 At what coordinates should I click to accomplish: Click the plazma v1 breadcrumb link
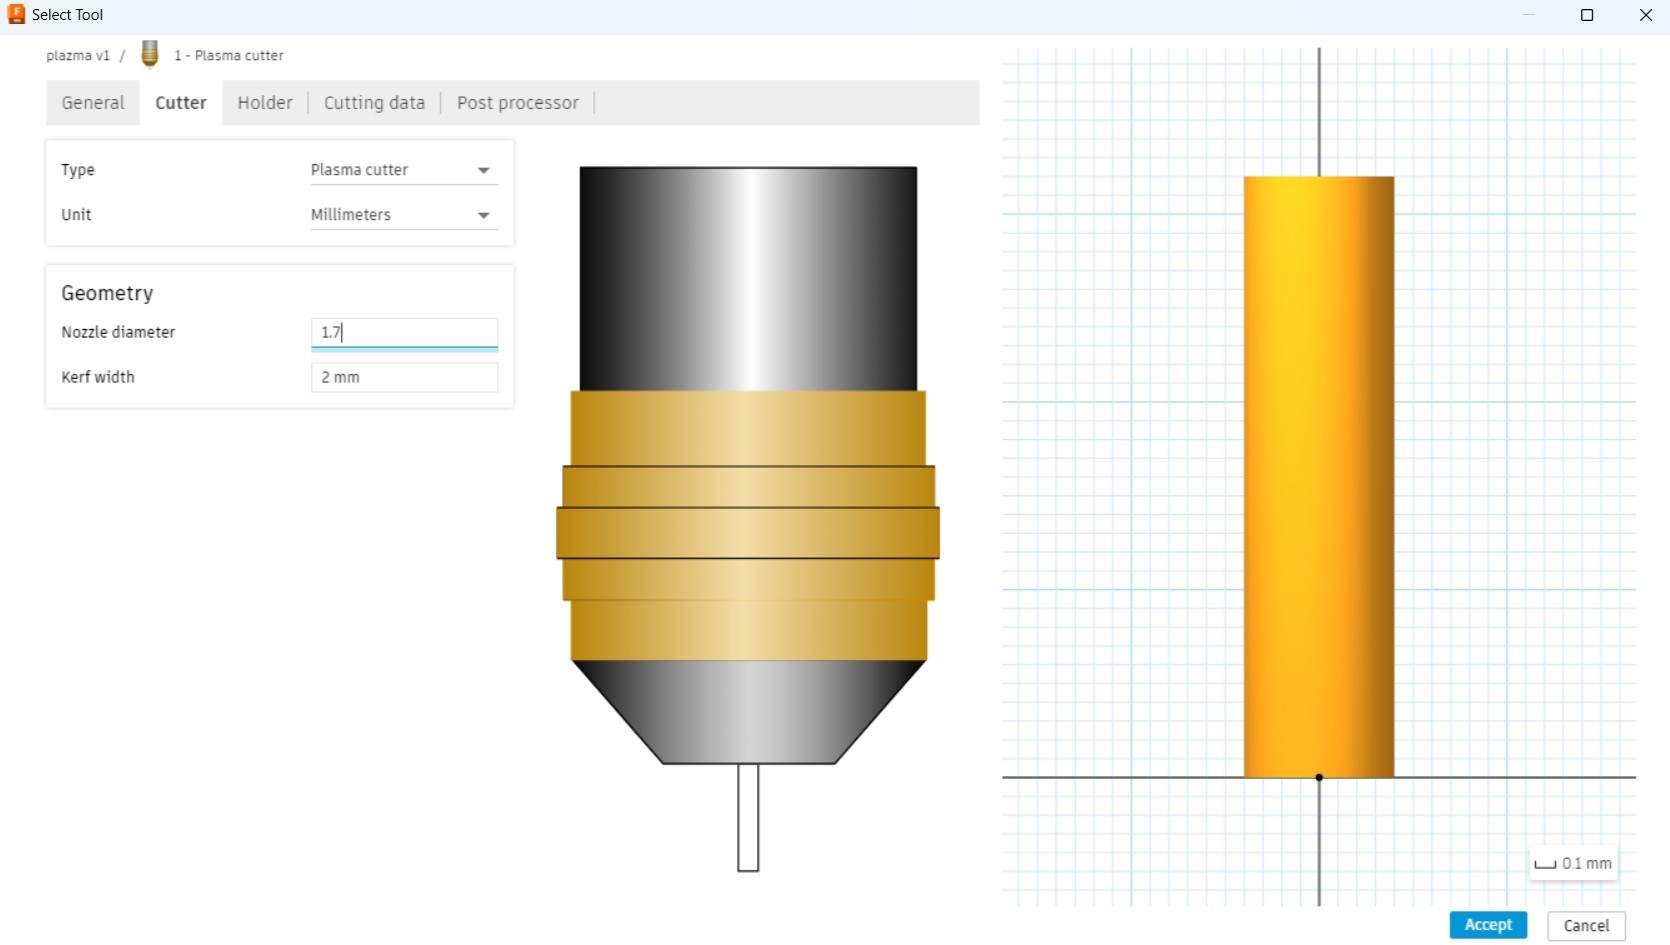click(x=78, y=56)
